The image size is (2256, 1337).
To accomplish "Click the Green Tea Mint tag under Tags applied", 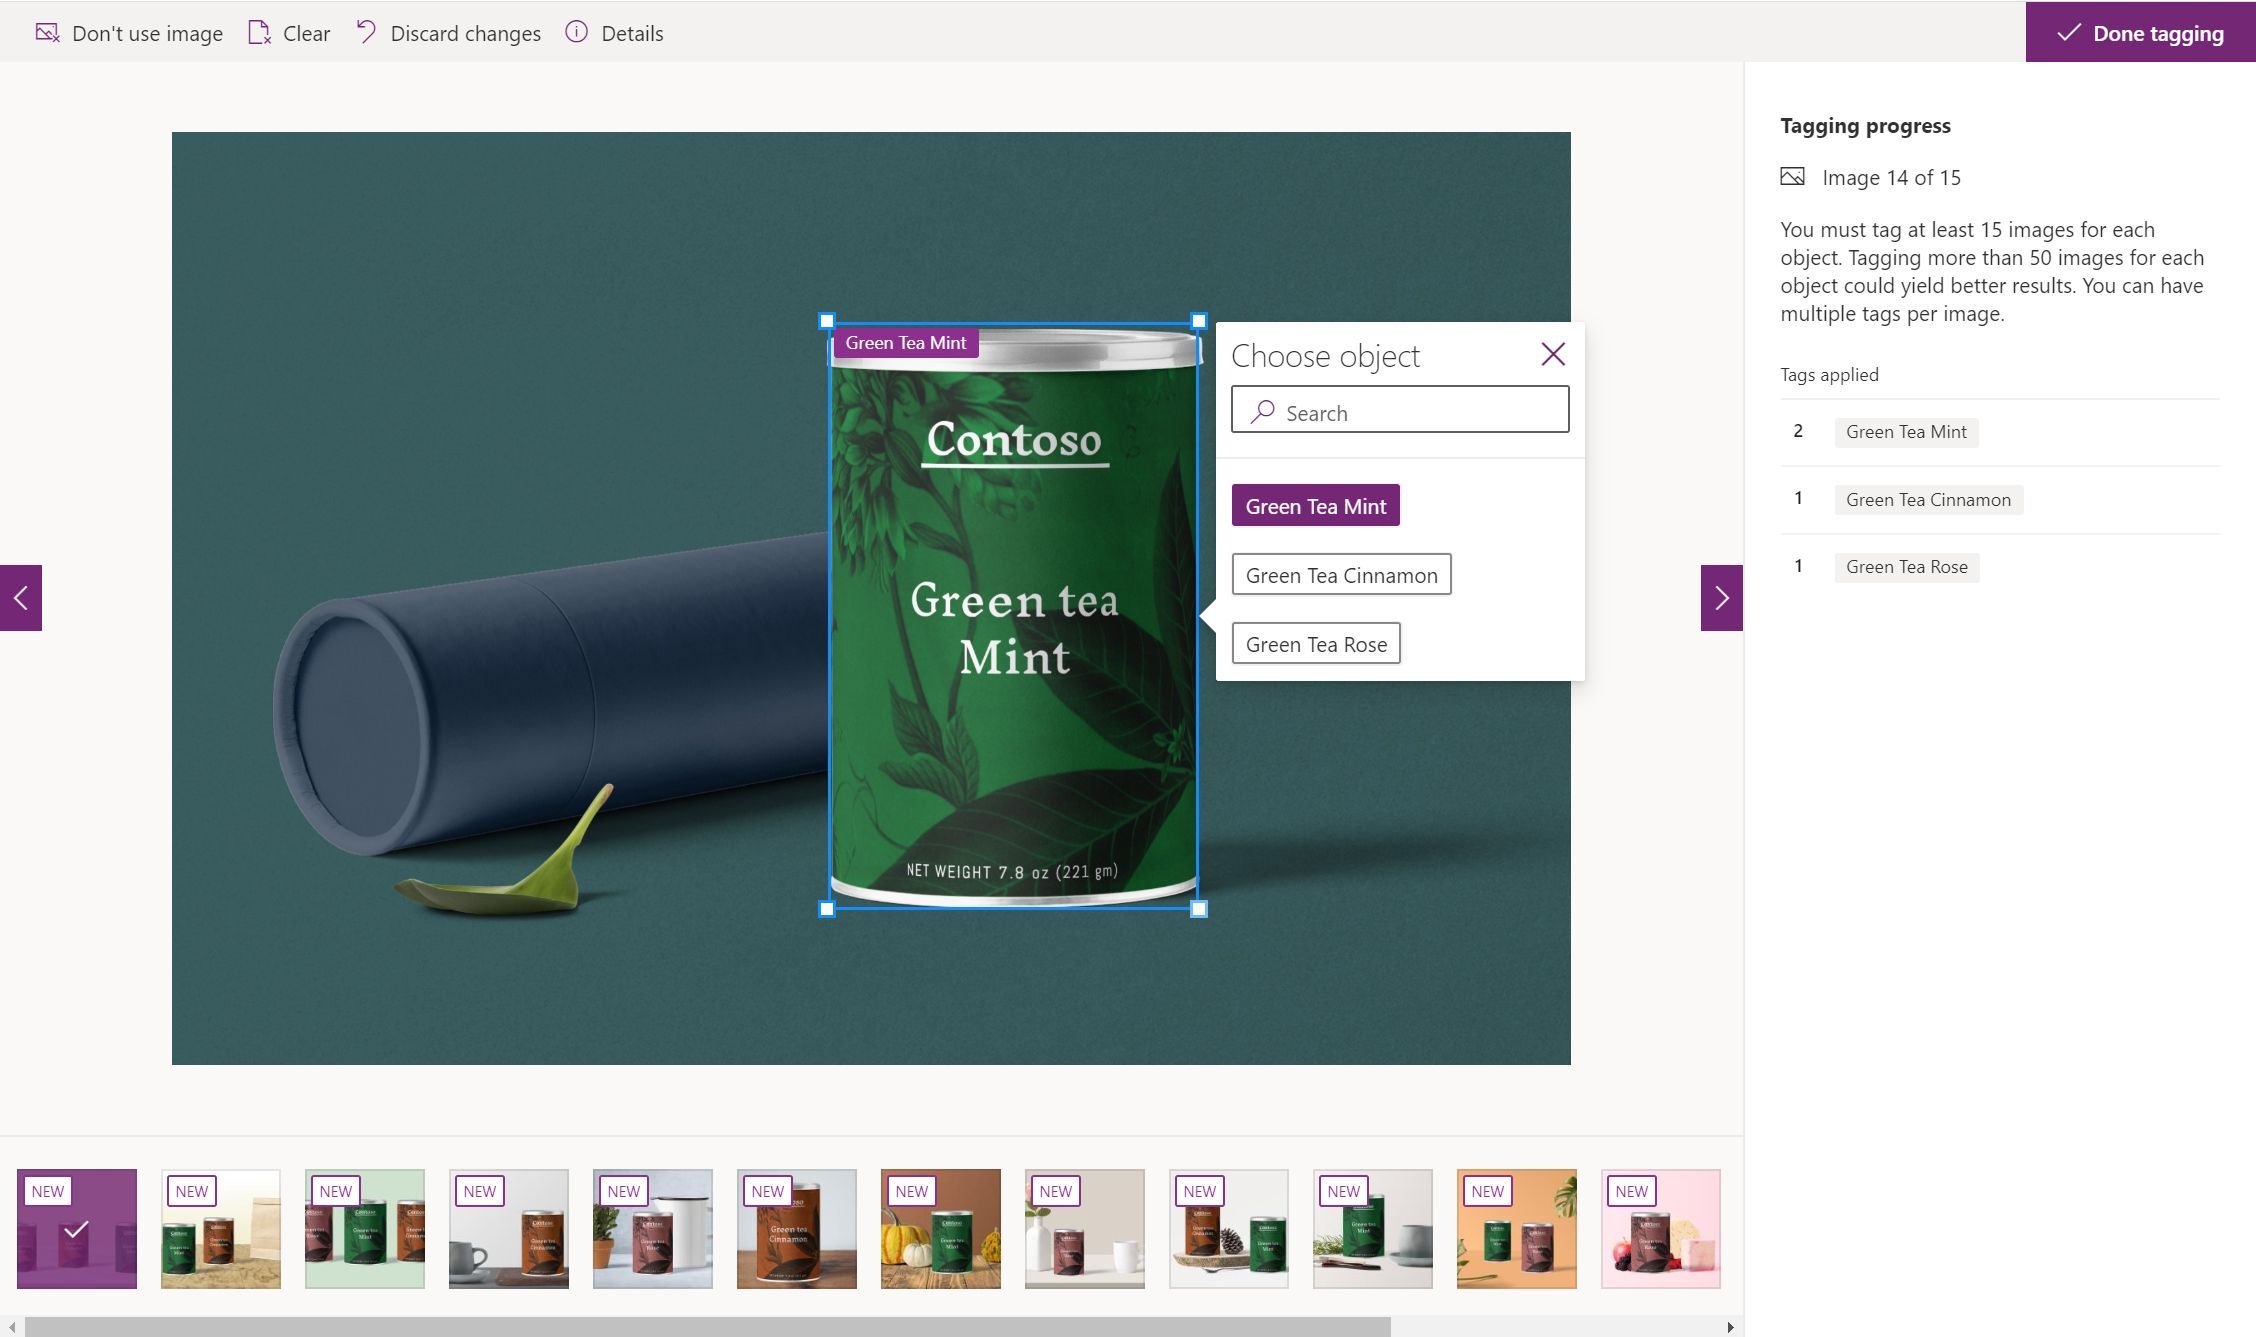I will click(x=1906, y=431).
